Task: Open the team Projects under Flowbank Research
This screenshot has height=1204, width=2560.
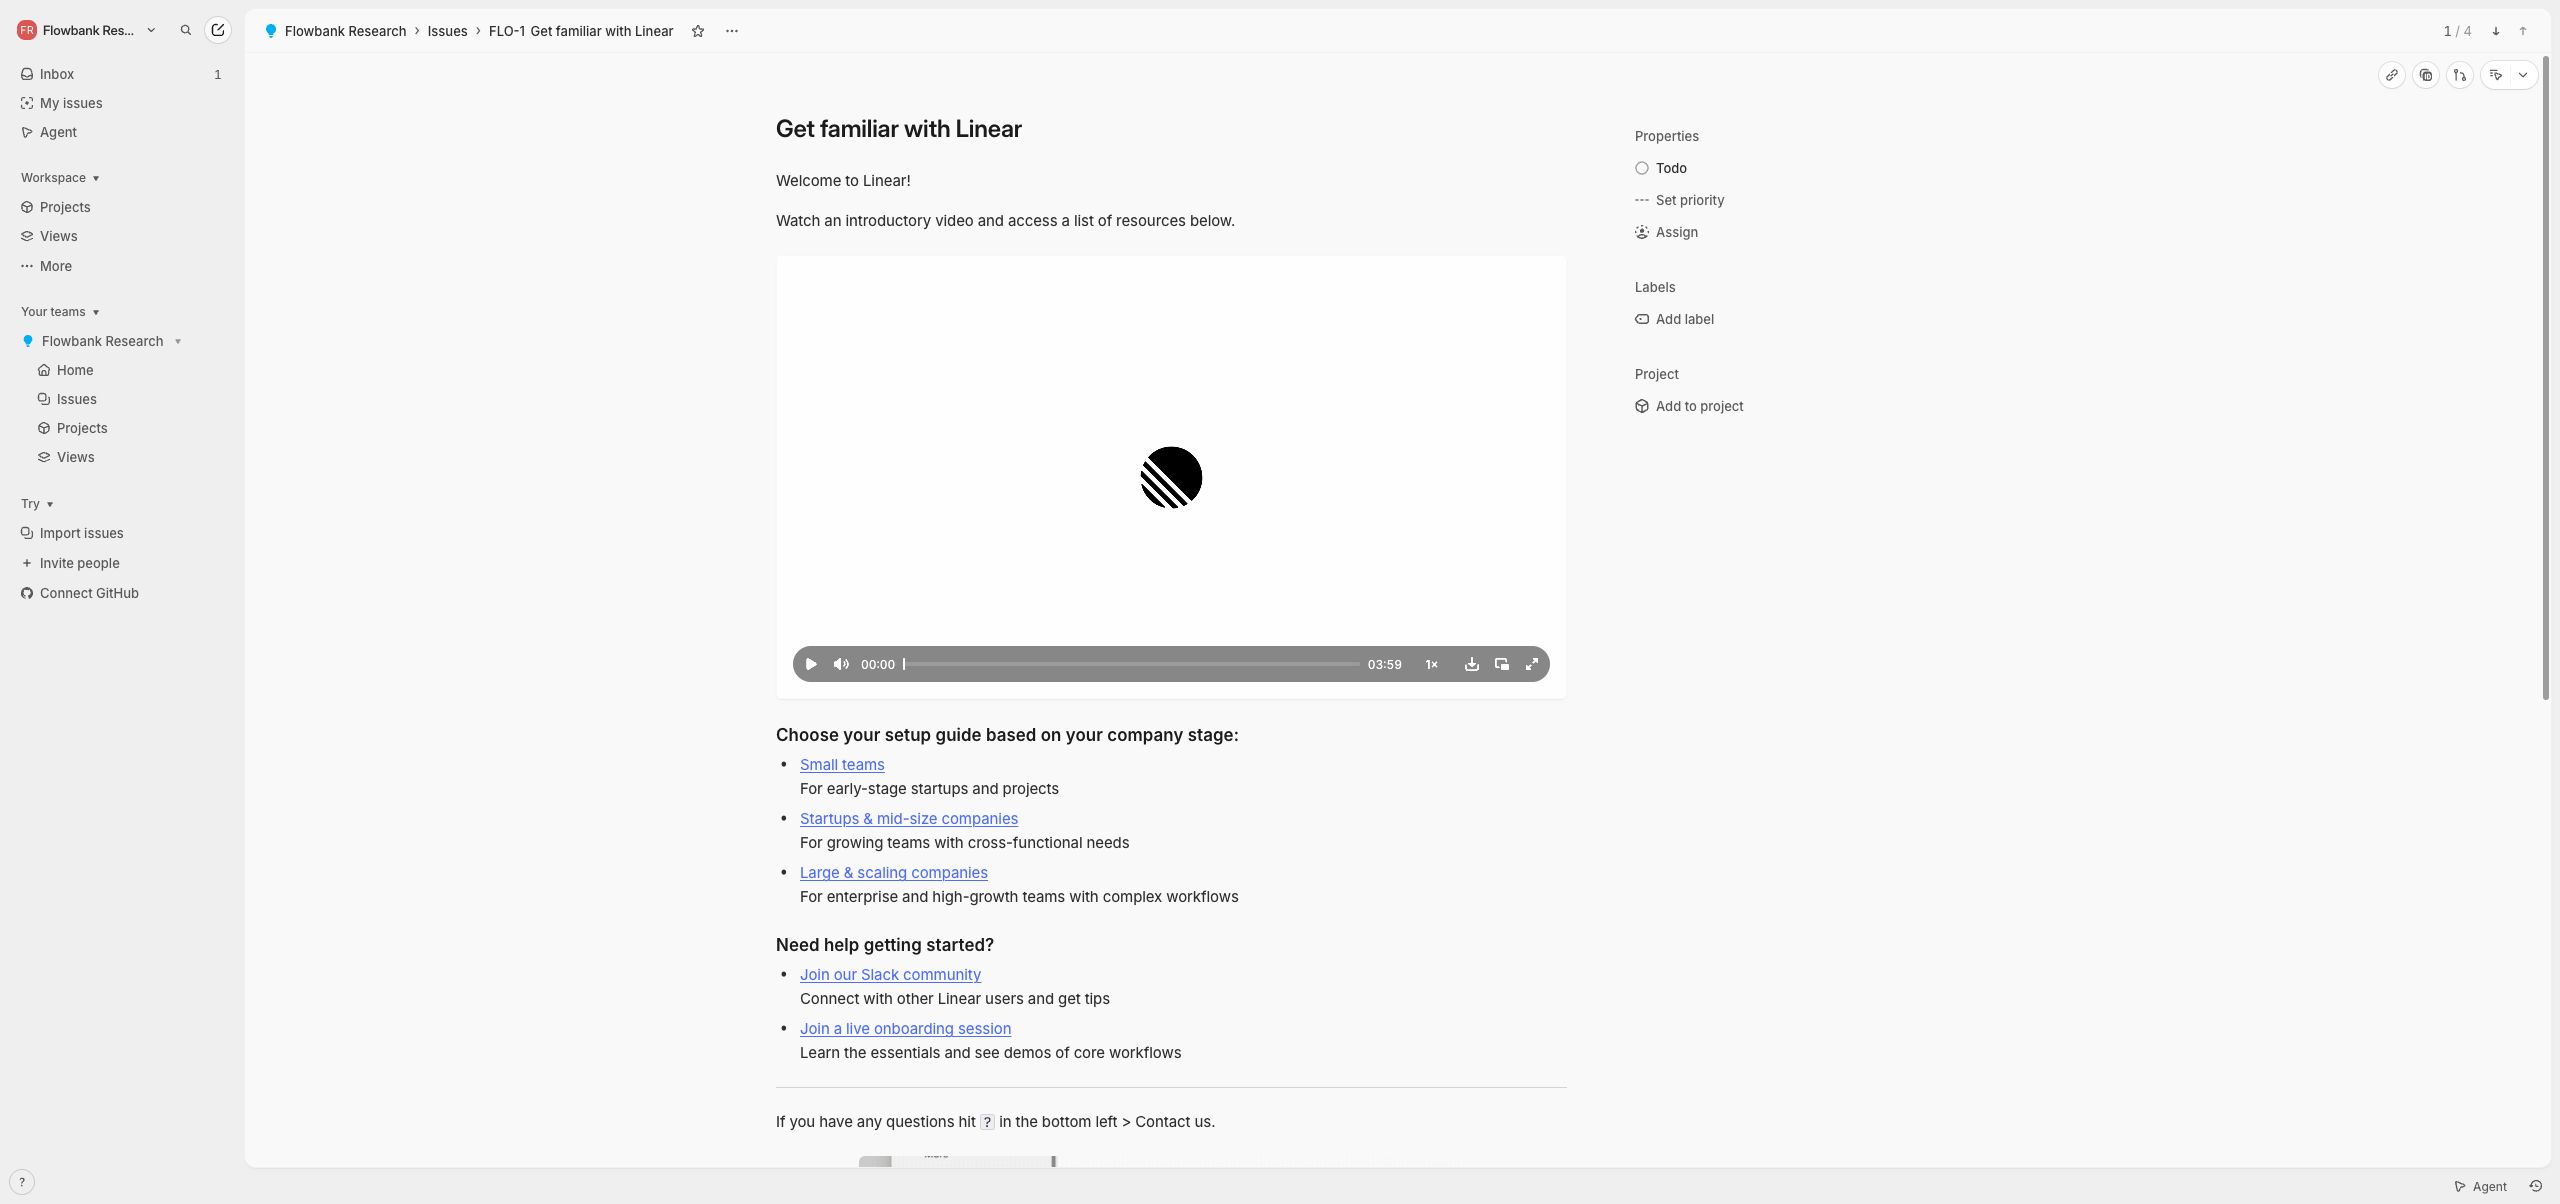Action: pos(129,428)
